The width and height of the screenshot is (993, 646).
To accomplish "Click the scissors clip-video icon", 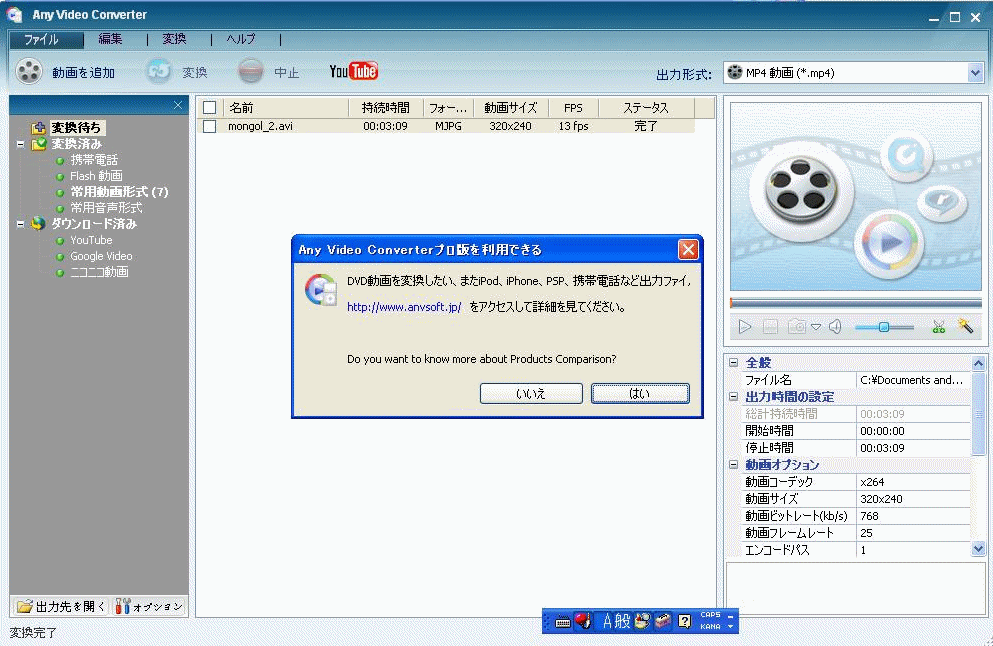I will pos(939,327).
